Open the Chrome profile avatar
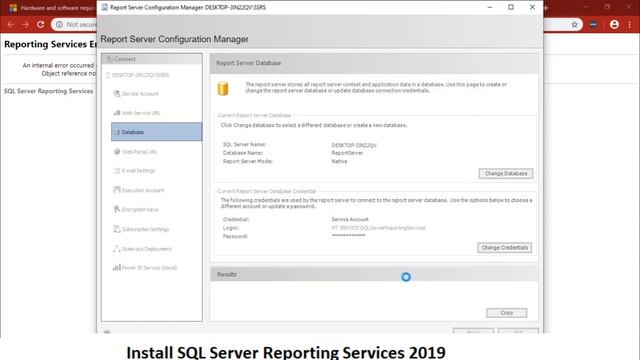This screenshot has width=640, height=360. pos(614,24)
